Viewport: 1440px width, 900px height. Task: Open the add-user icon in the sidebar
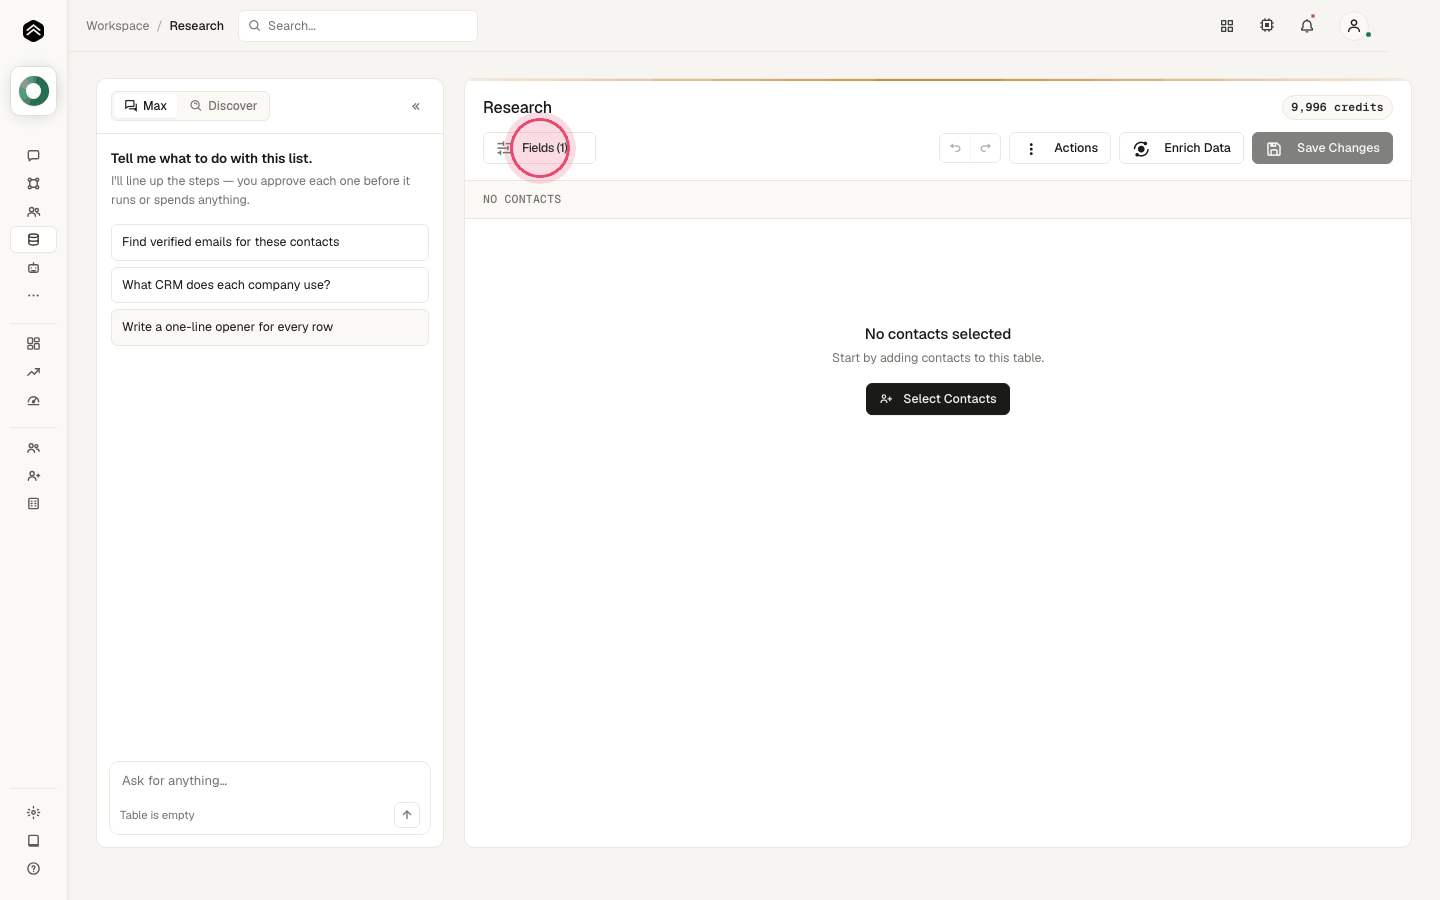pos(33,476)
